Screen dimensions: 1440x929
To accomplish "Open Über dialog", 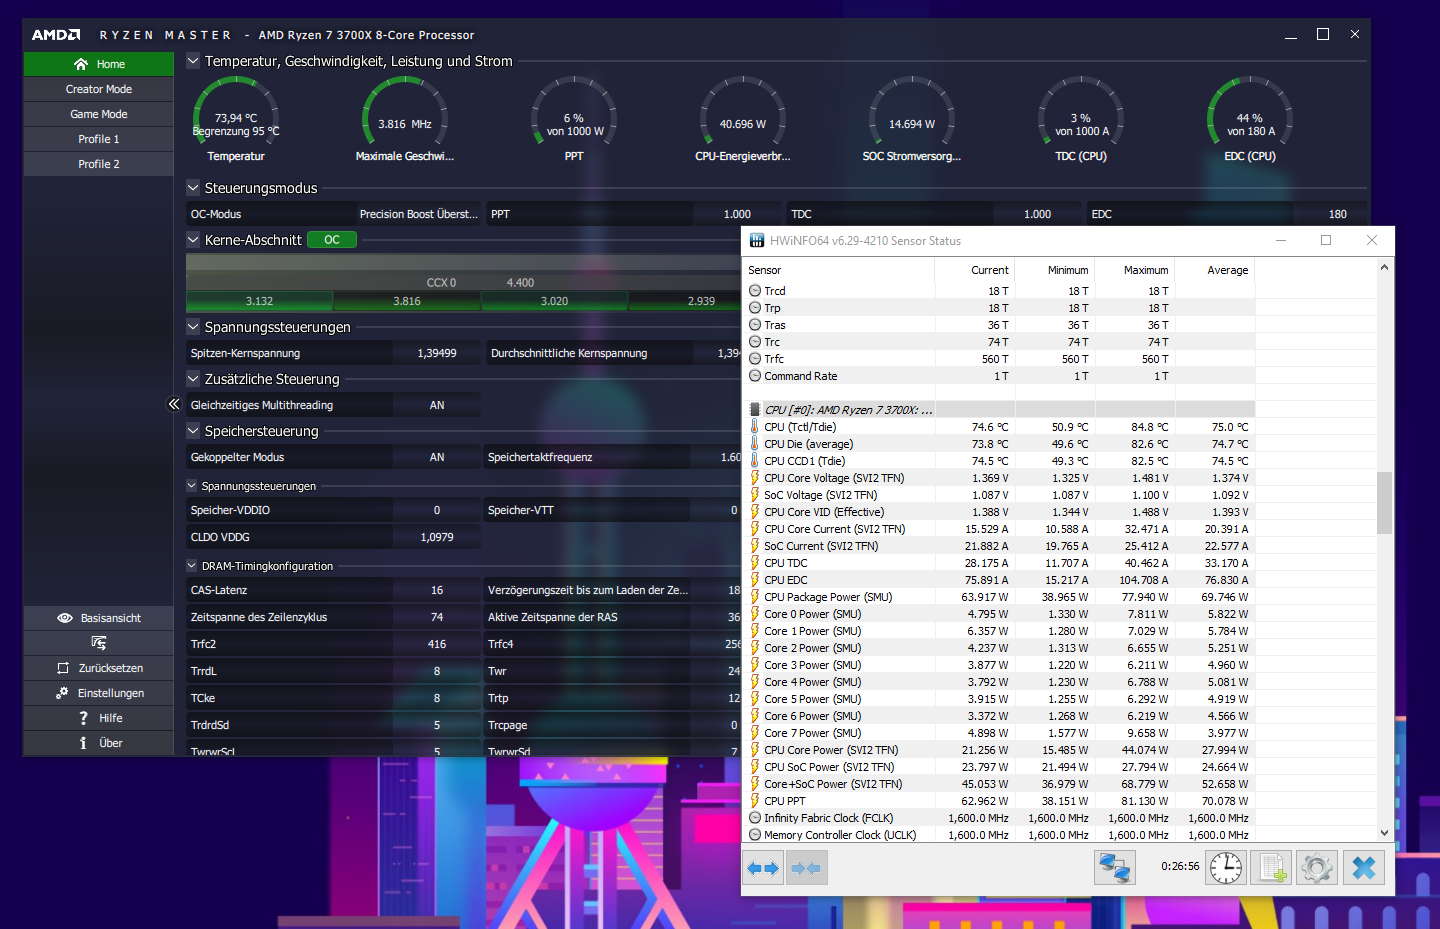I will point(99,743).
